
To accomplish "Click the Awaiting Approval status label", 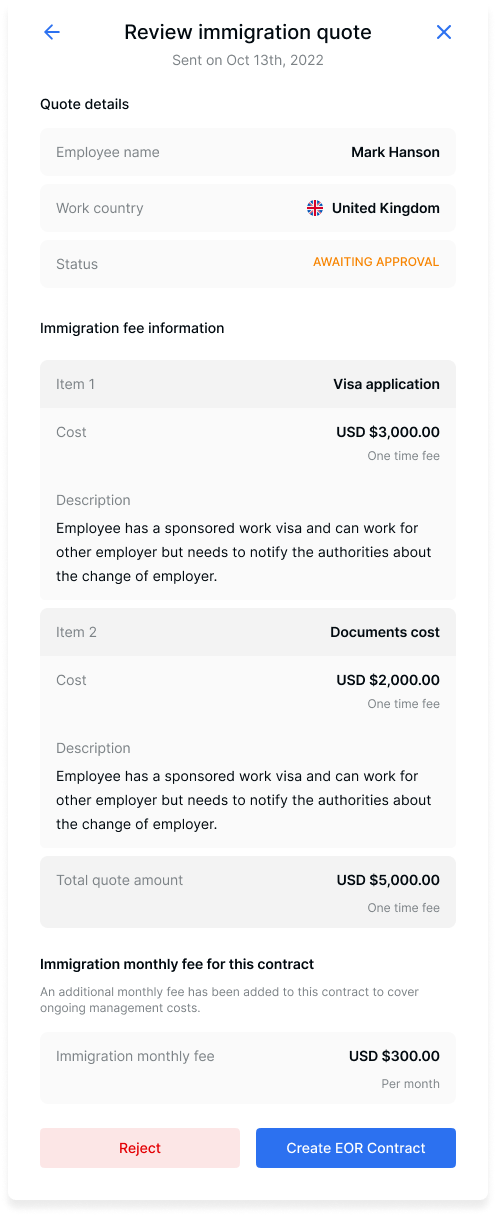I will coord(376,262).
